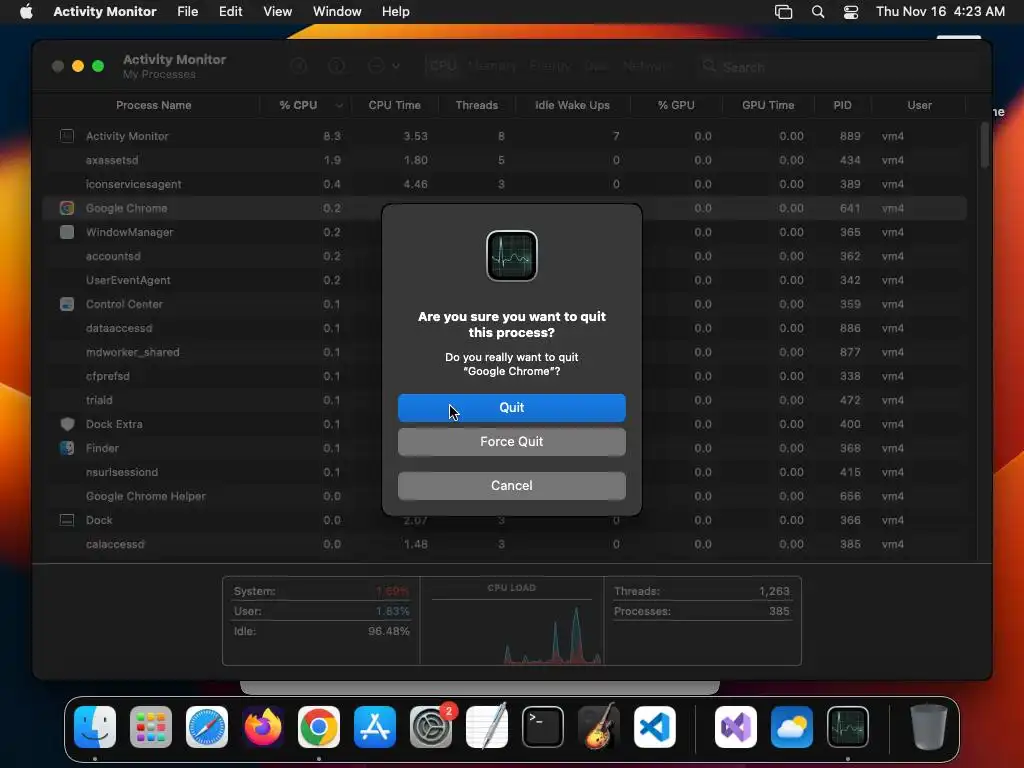1024x768 pixels.
Task: Sort by Process Name column
Action: [153, 105]
